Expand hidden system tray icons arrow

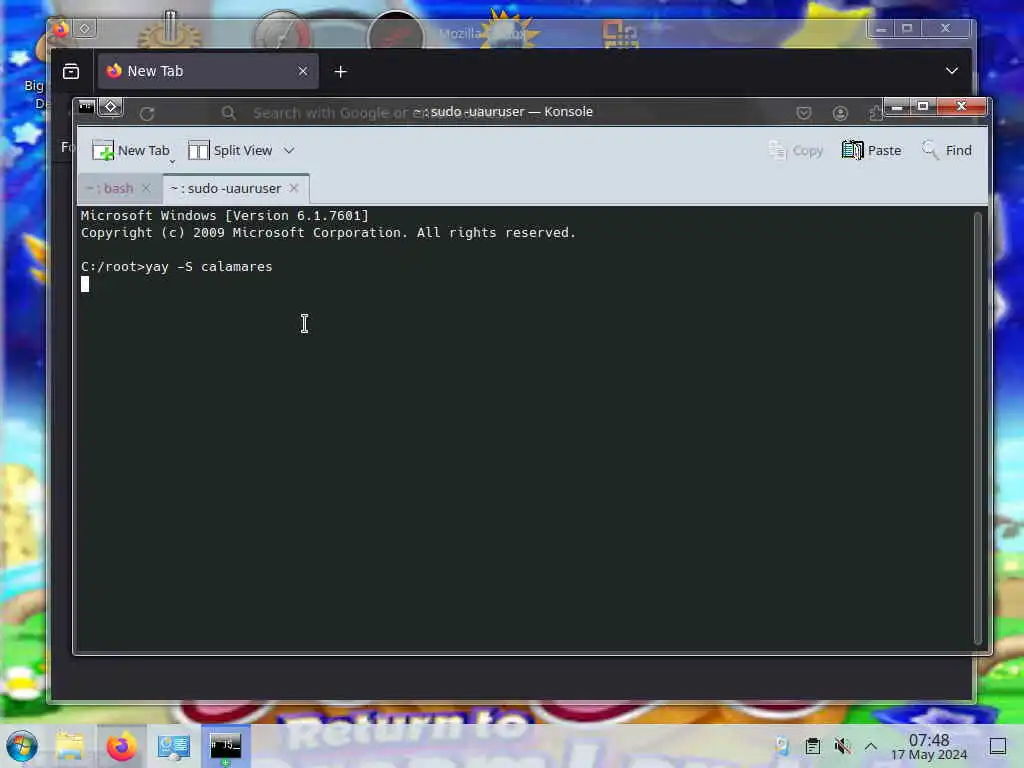pyautogui.click(x=871, y=746)
